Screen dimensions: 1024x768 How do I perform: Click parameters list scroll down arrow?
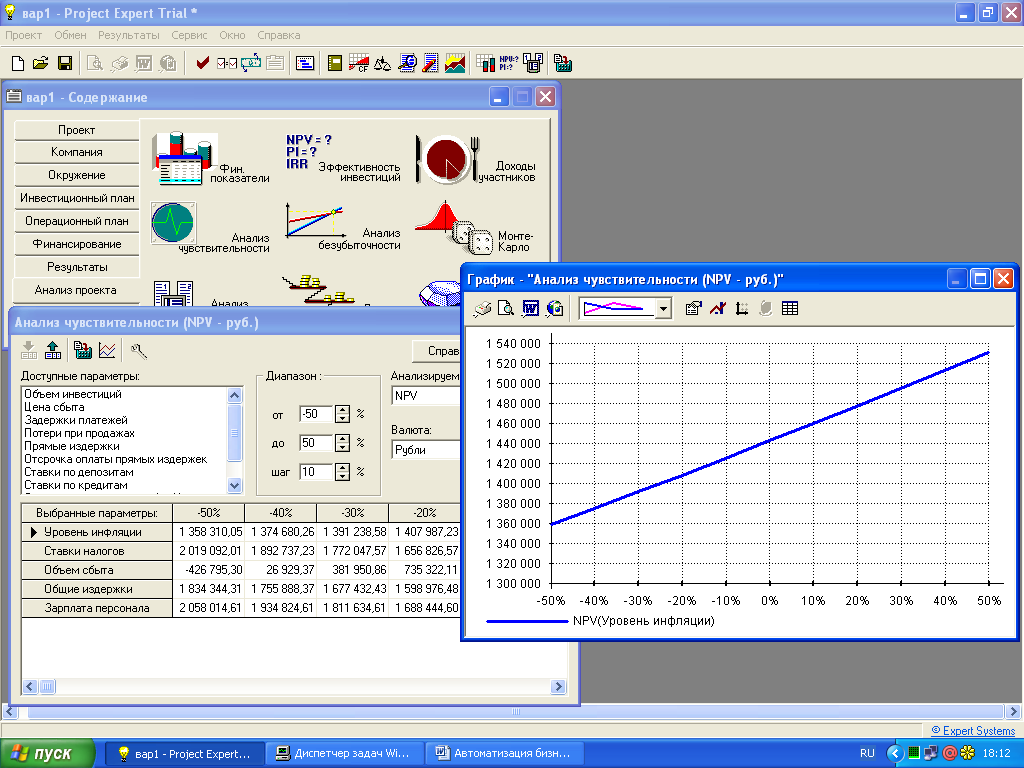(234, 485)
